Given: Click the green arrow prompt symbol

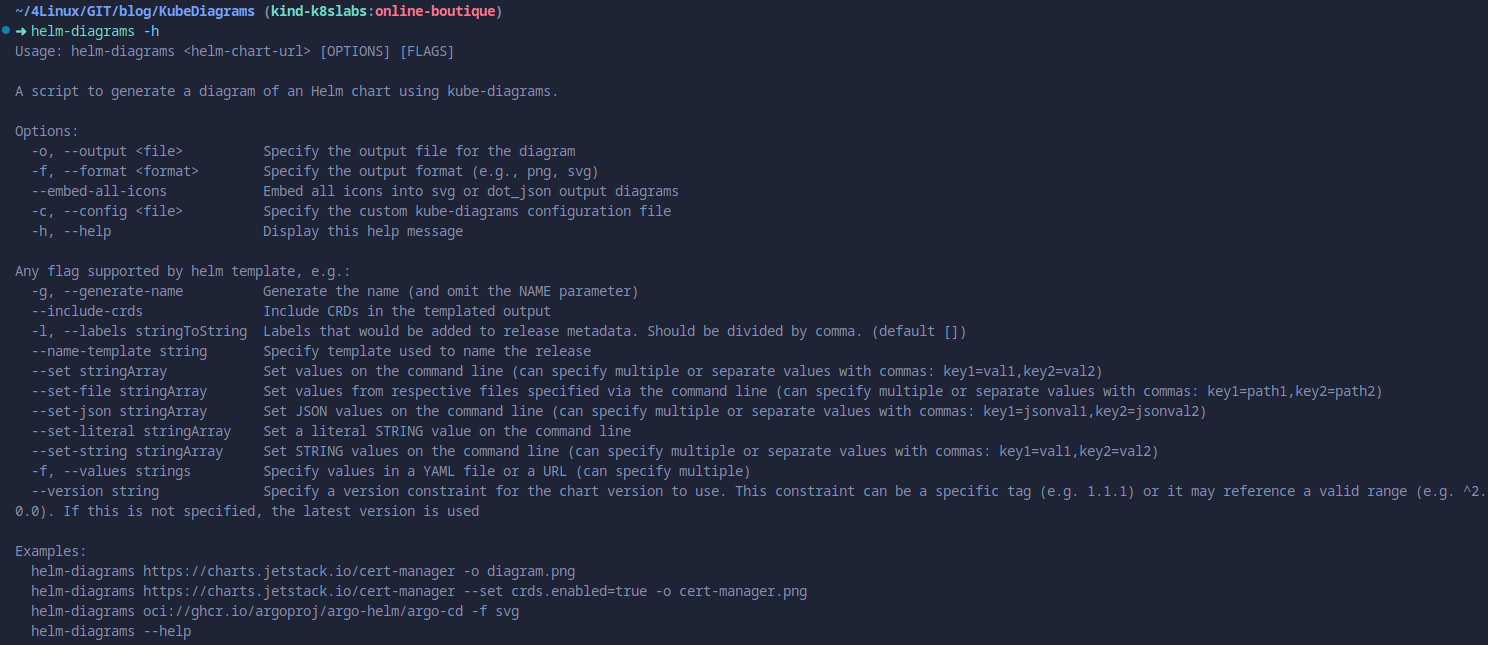Looking at the screenshot, I should (21, 31).
